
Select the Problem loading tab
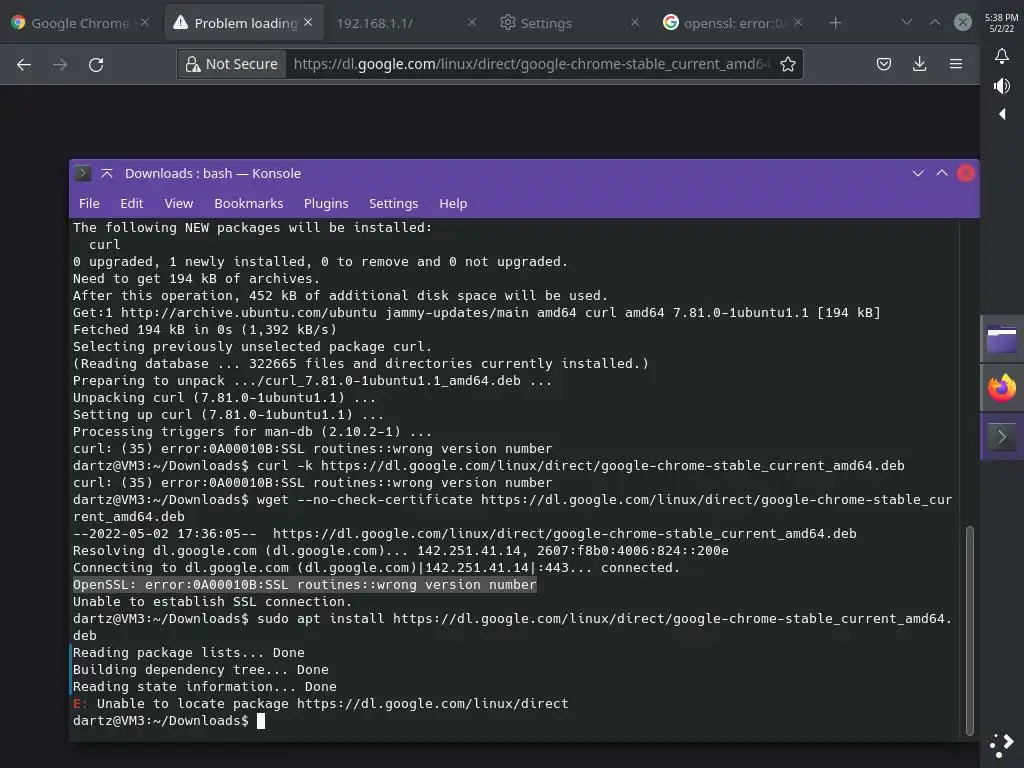[244, 23]
